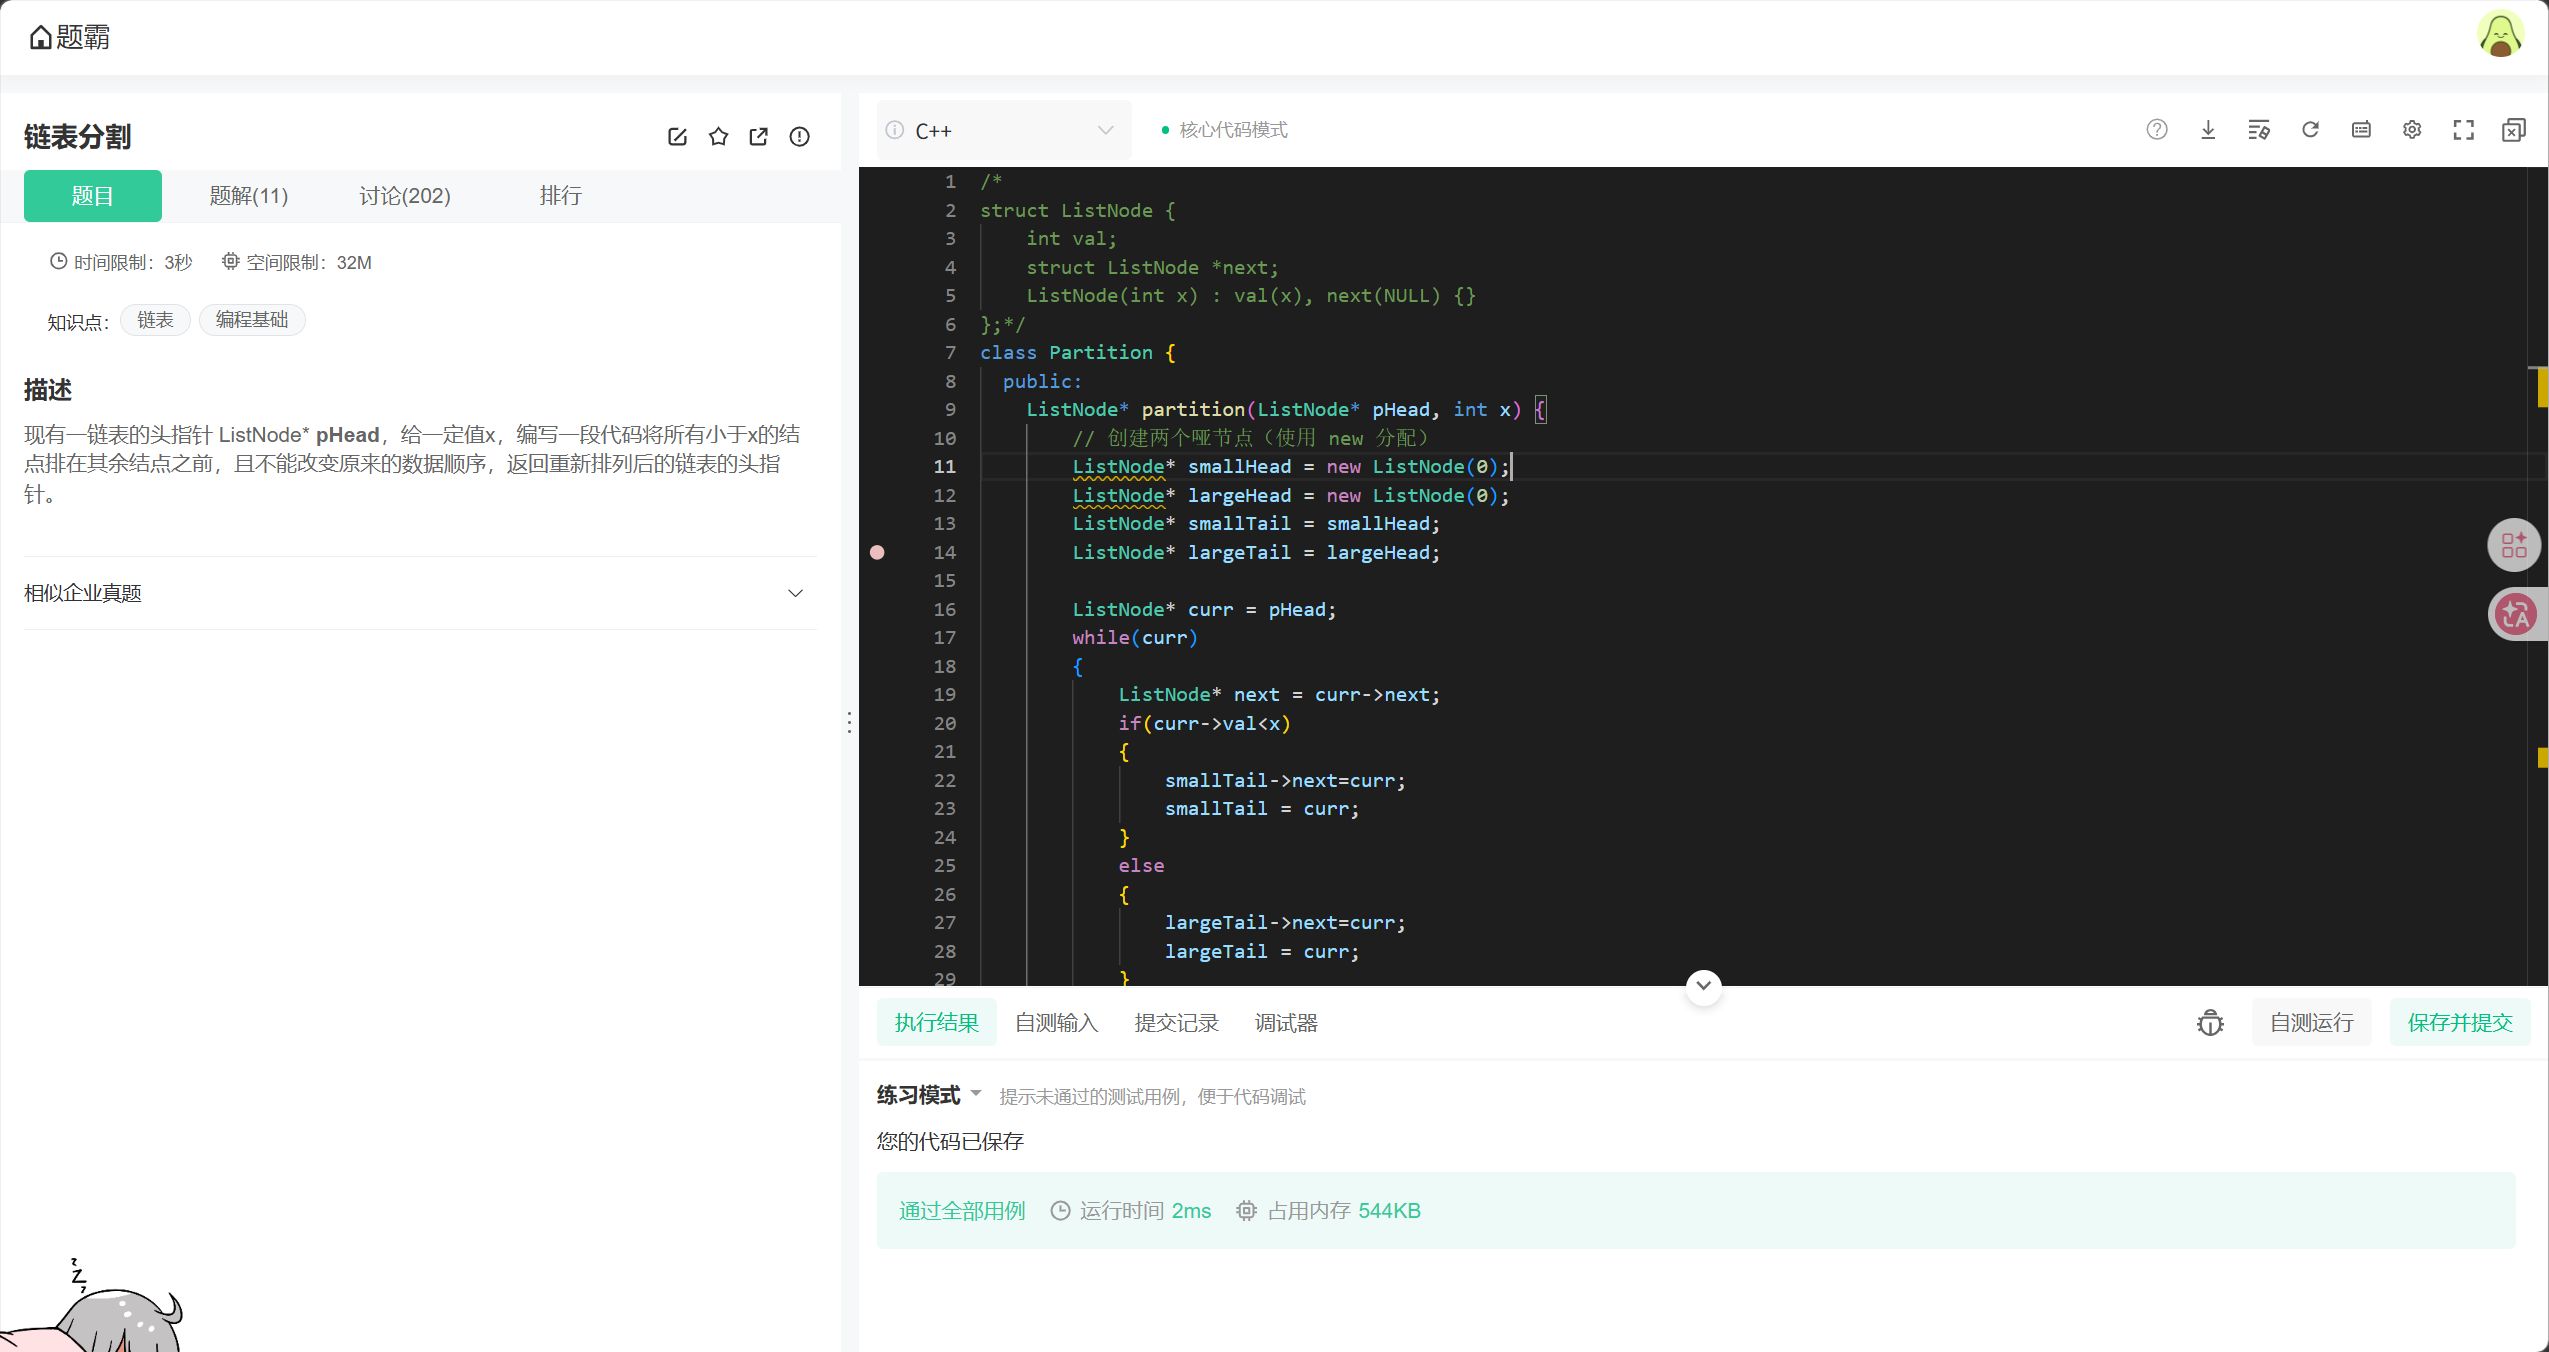Open editor settings gear icon
This screenshot has height=1352, width=2549.
tap(2412, 130)
